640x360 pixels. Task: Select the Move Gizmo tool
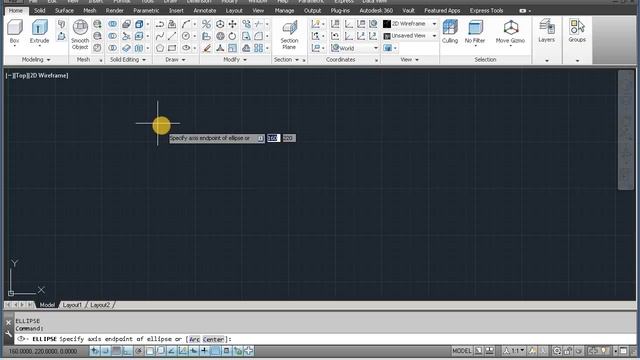[510, 31]
